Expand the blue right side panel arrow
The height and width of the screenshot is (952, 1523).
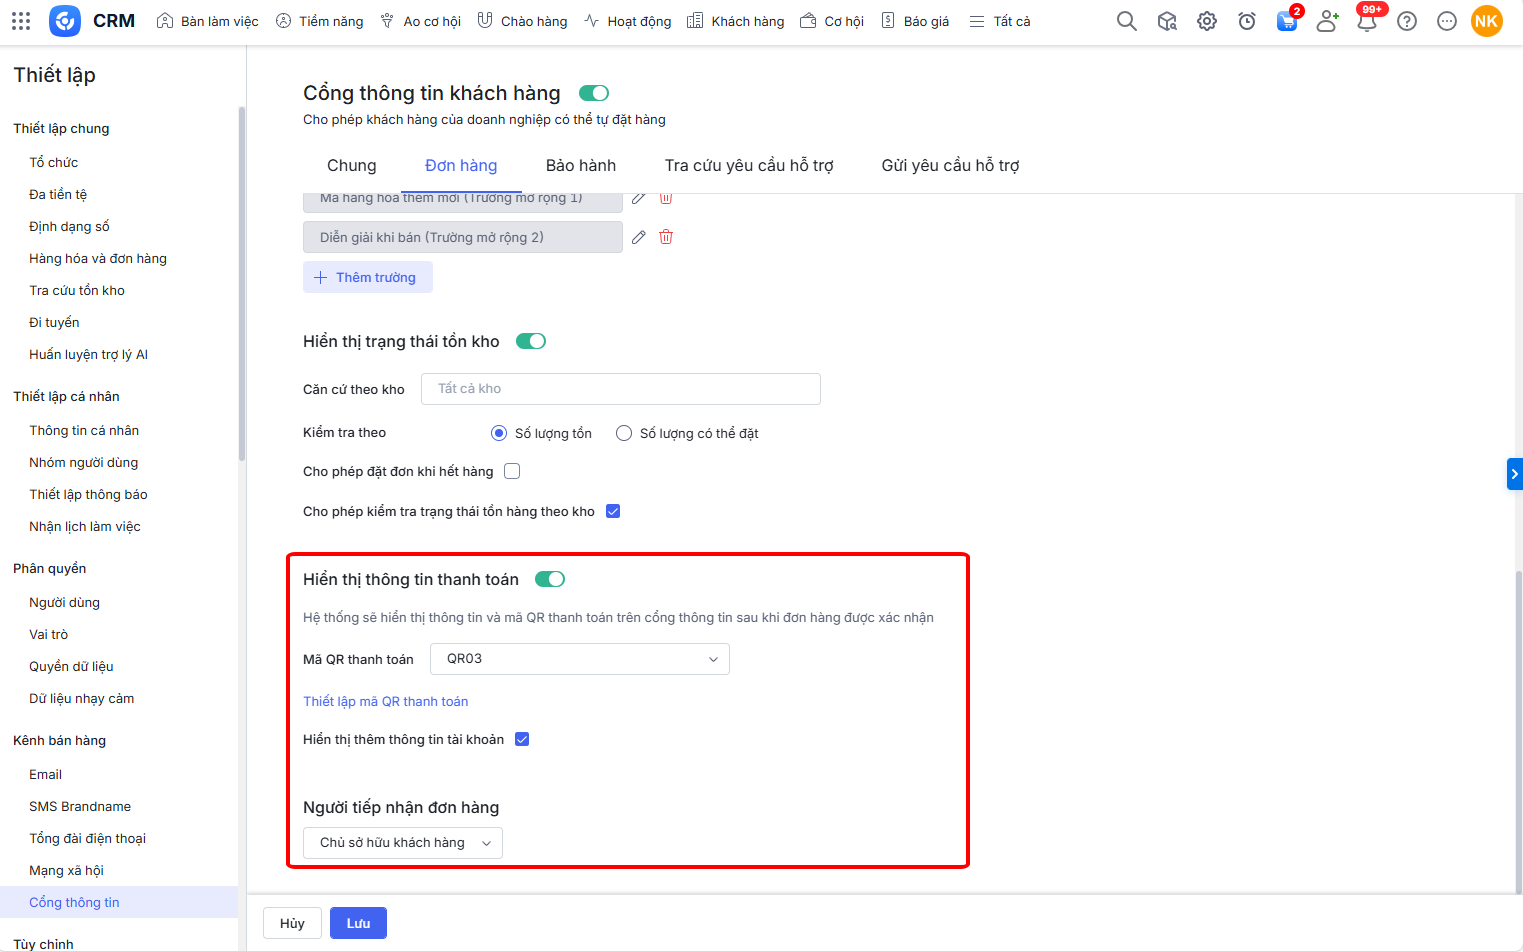tap(1515, 474)
